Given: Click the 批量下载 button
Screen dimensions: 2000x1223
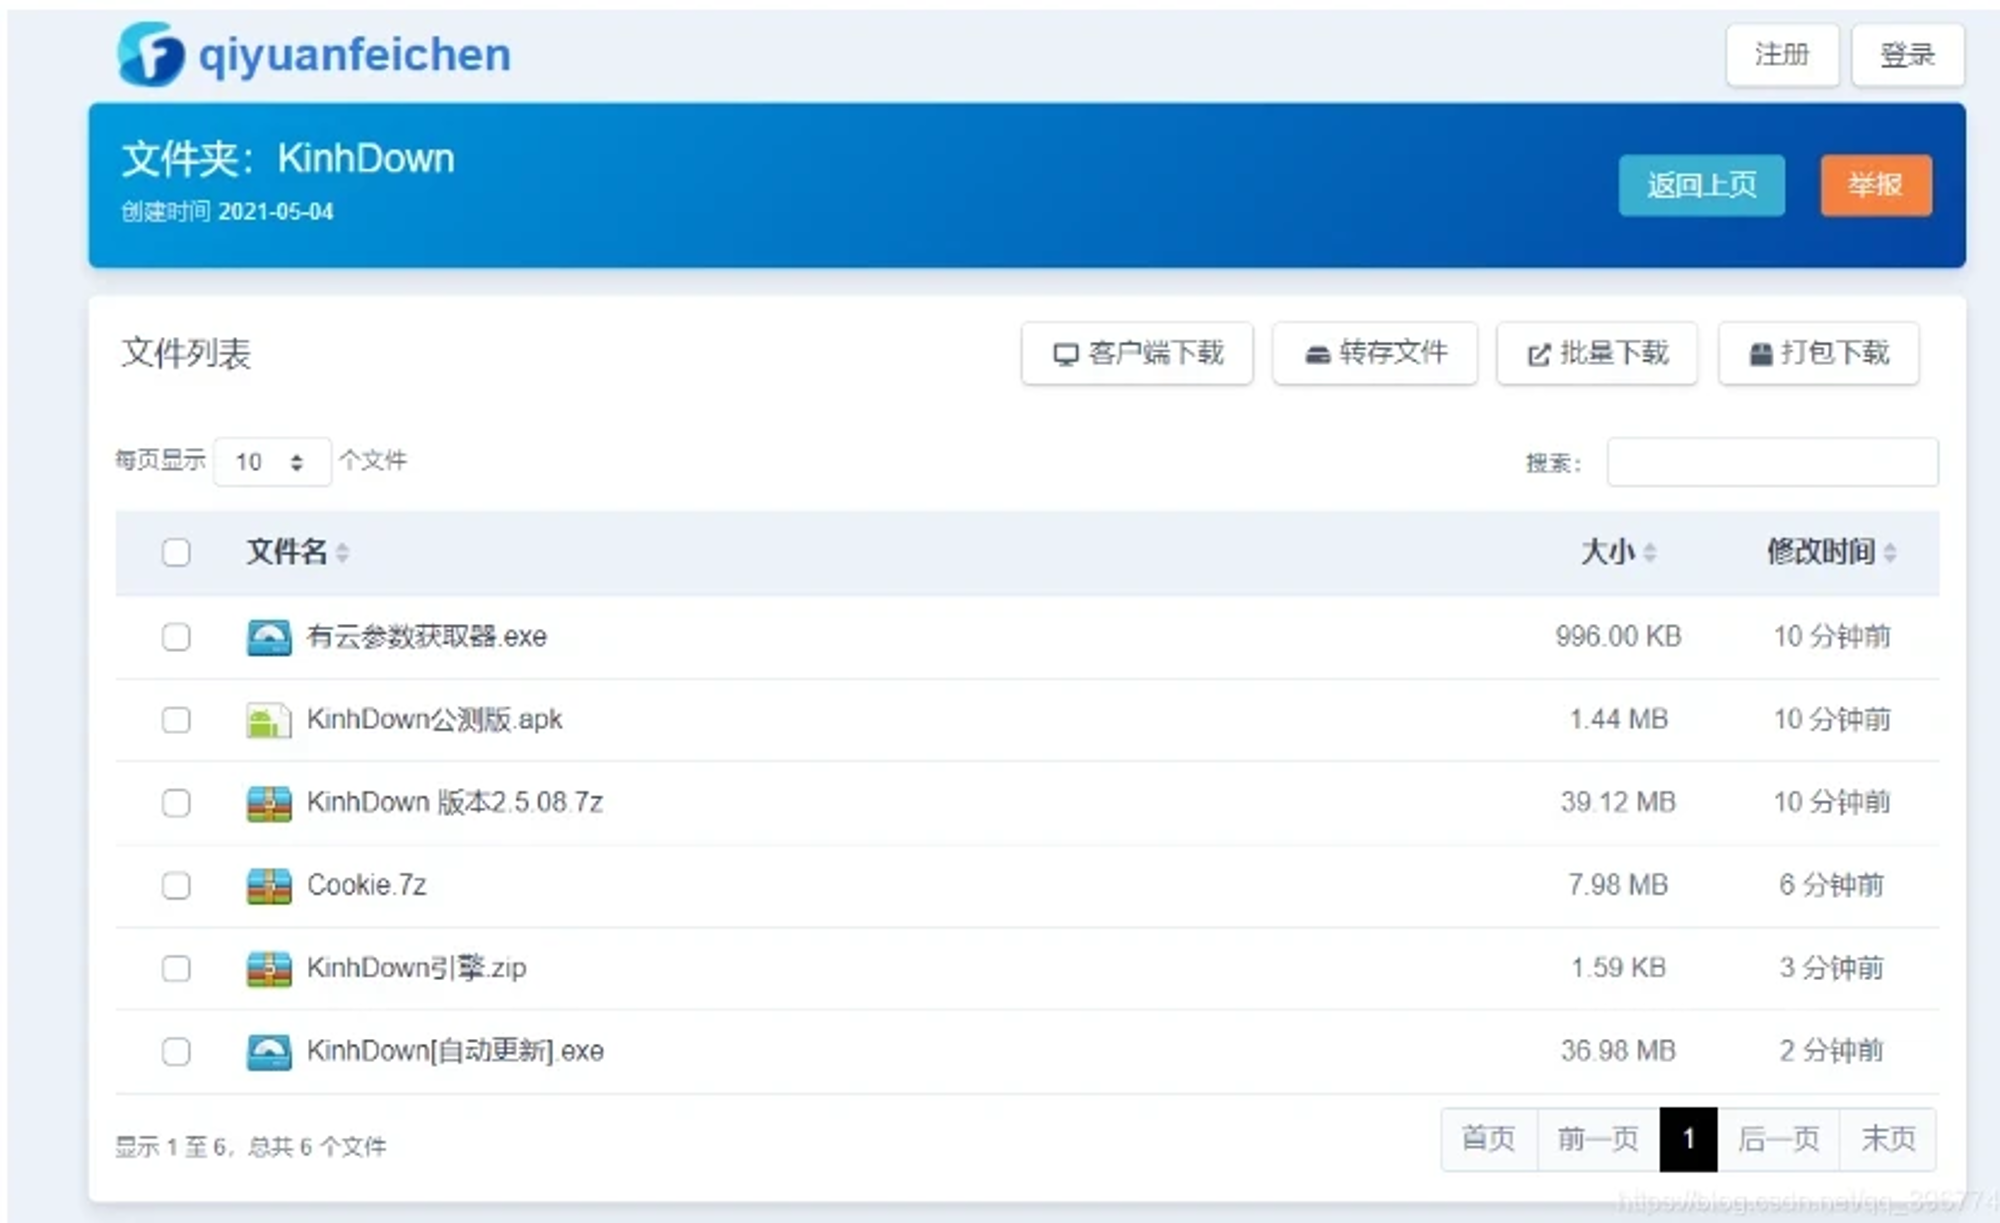Looking at the screenshot, I should [1597, 353].
